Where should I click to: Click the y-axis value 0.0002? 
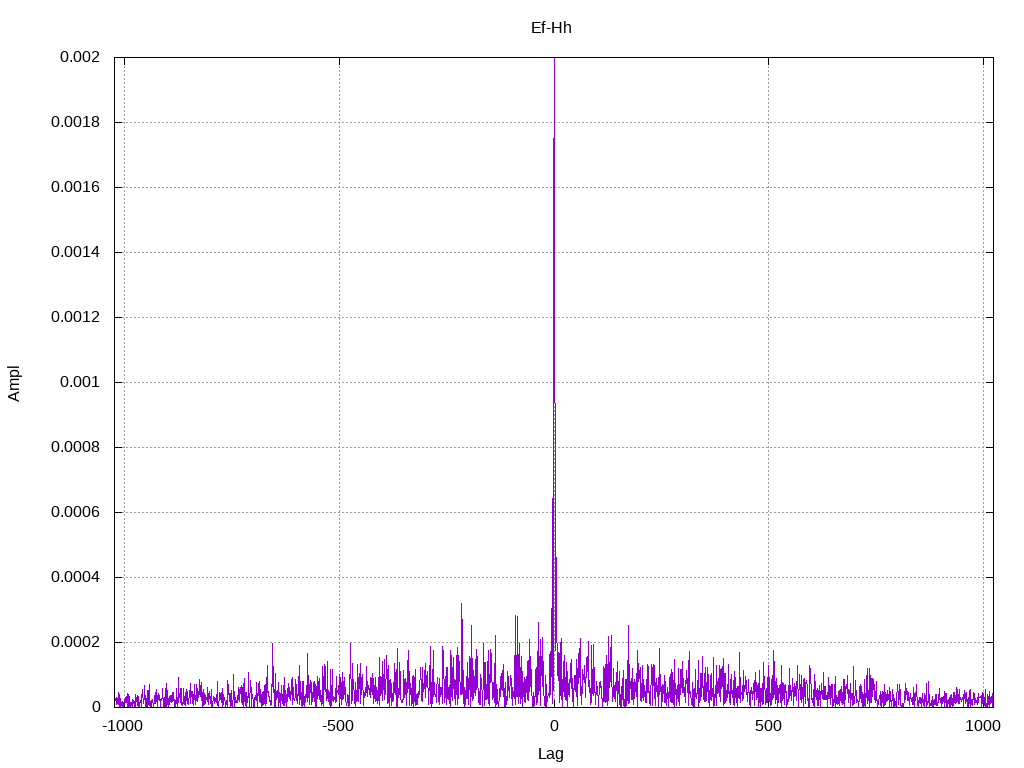pos(76,642)
